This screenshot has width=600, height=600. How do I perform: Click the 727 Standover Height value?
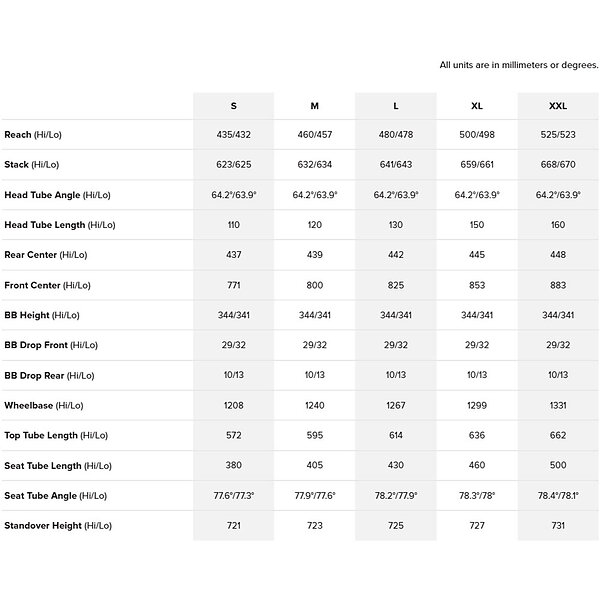tap(476, 525)
